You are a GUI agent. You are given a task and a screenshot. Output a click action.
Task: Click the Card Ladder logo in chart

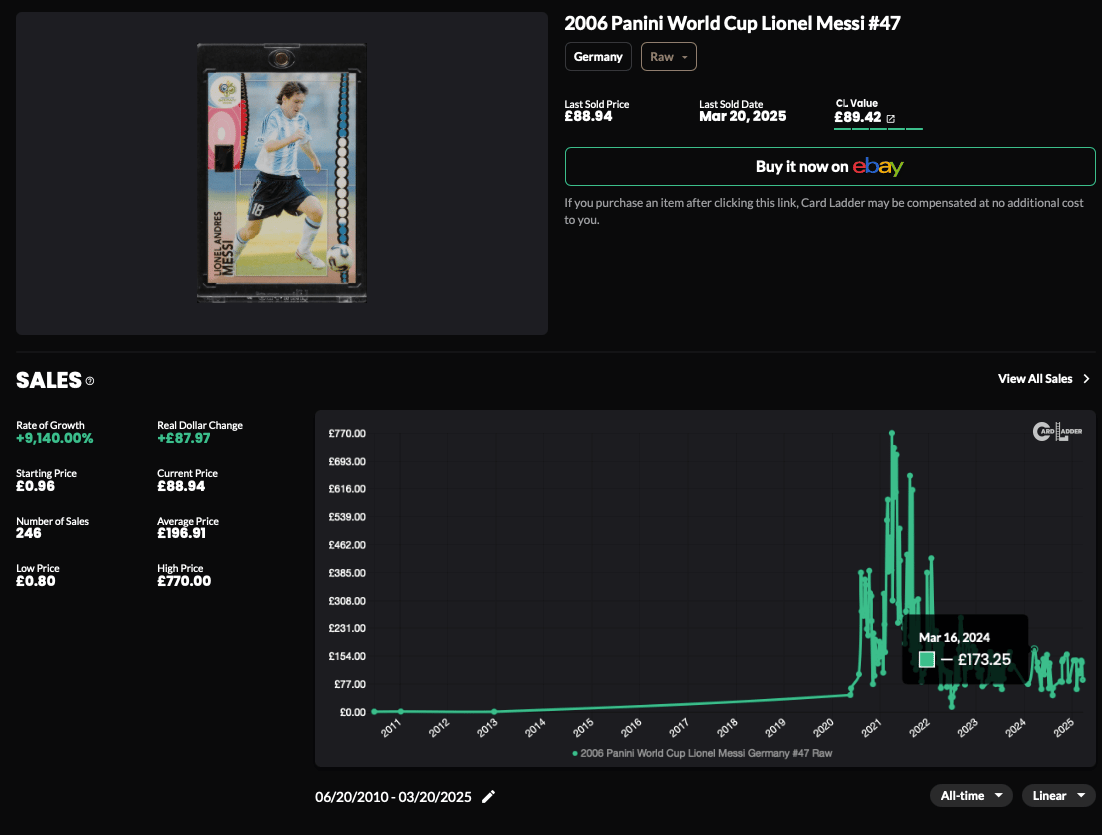[x=1057, y=432]
